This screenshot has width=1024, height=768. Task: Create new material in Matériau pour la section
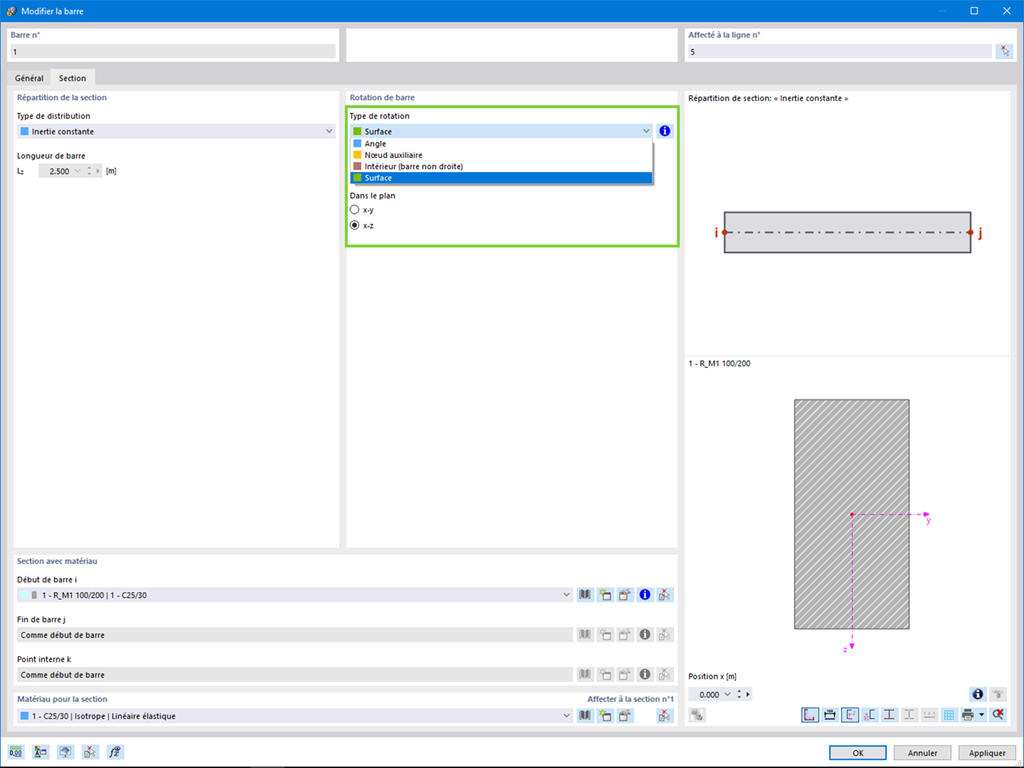[605, 716]
